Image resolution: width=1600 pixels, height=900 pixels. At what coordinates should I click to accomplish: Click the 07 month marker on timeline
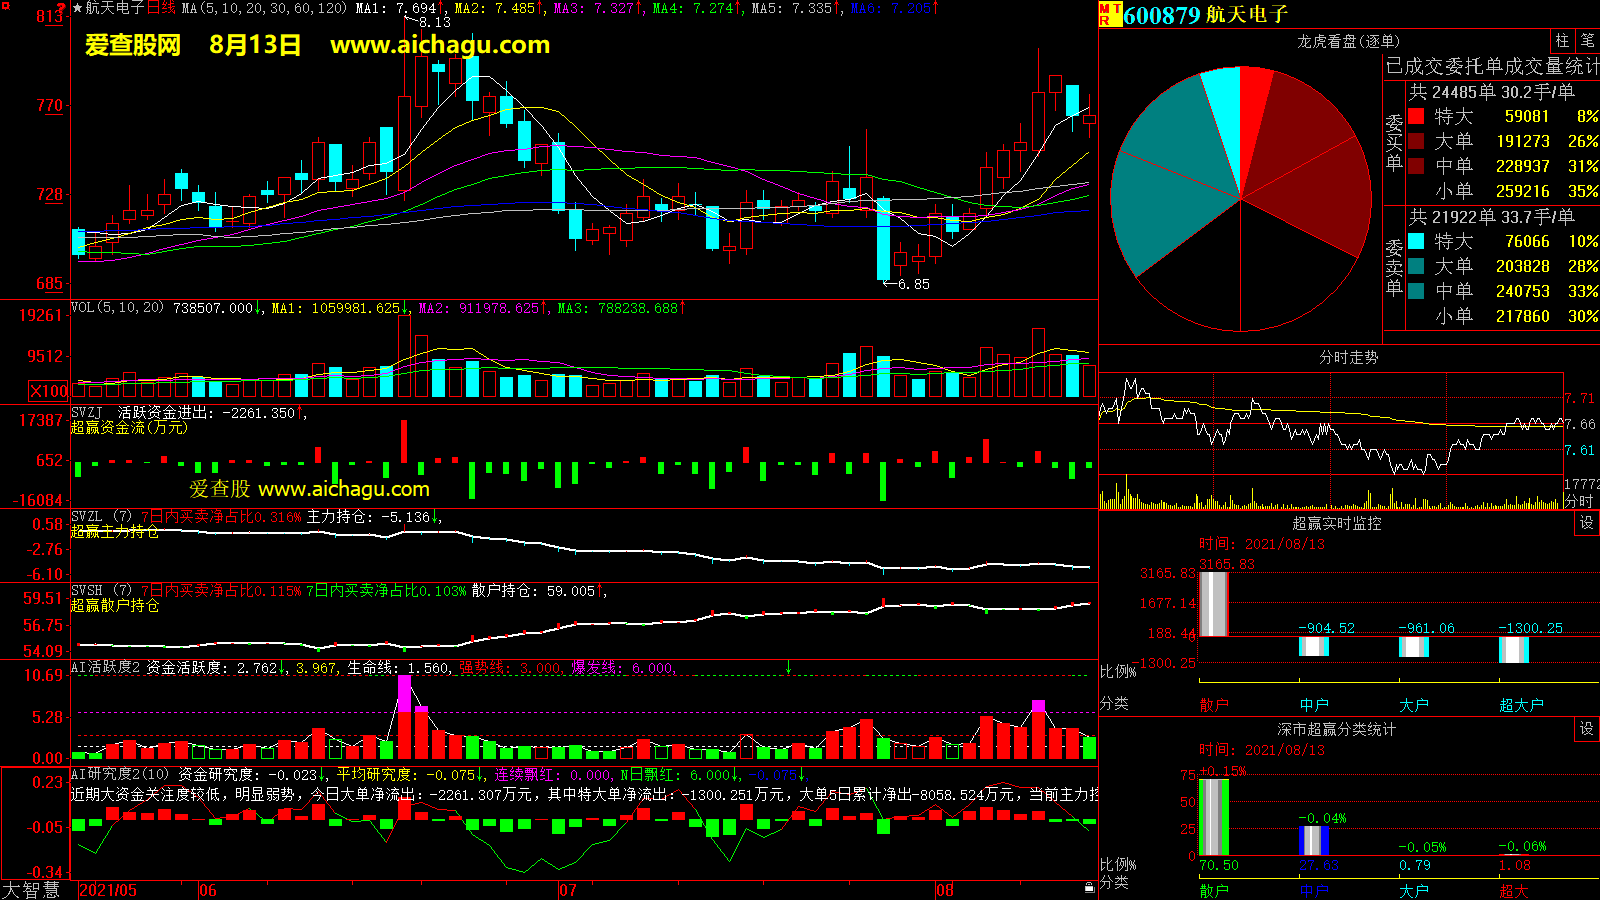[x=567, y=890]
